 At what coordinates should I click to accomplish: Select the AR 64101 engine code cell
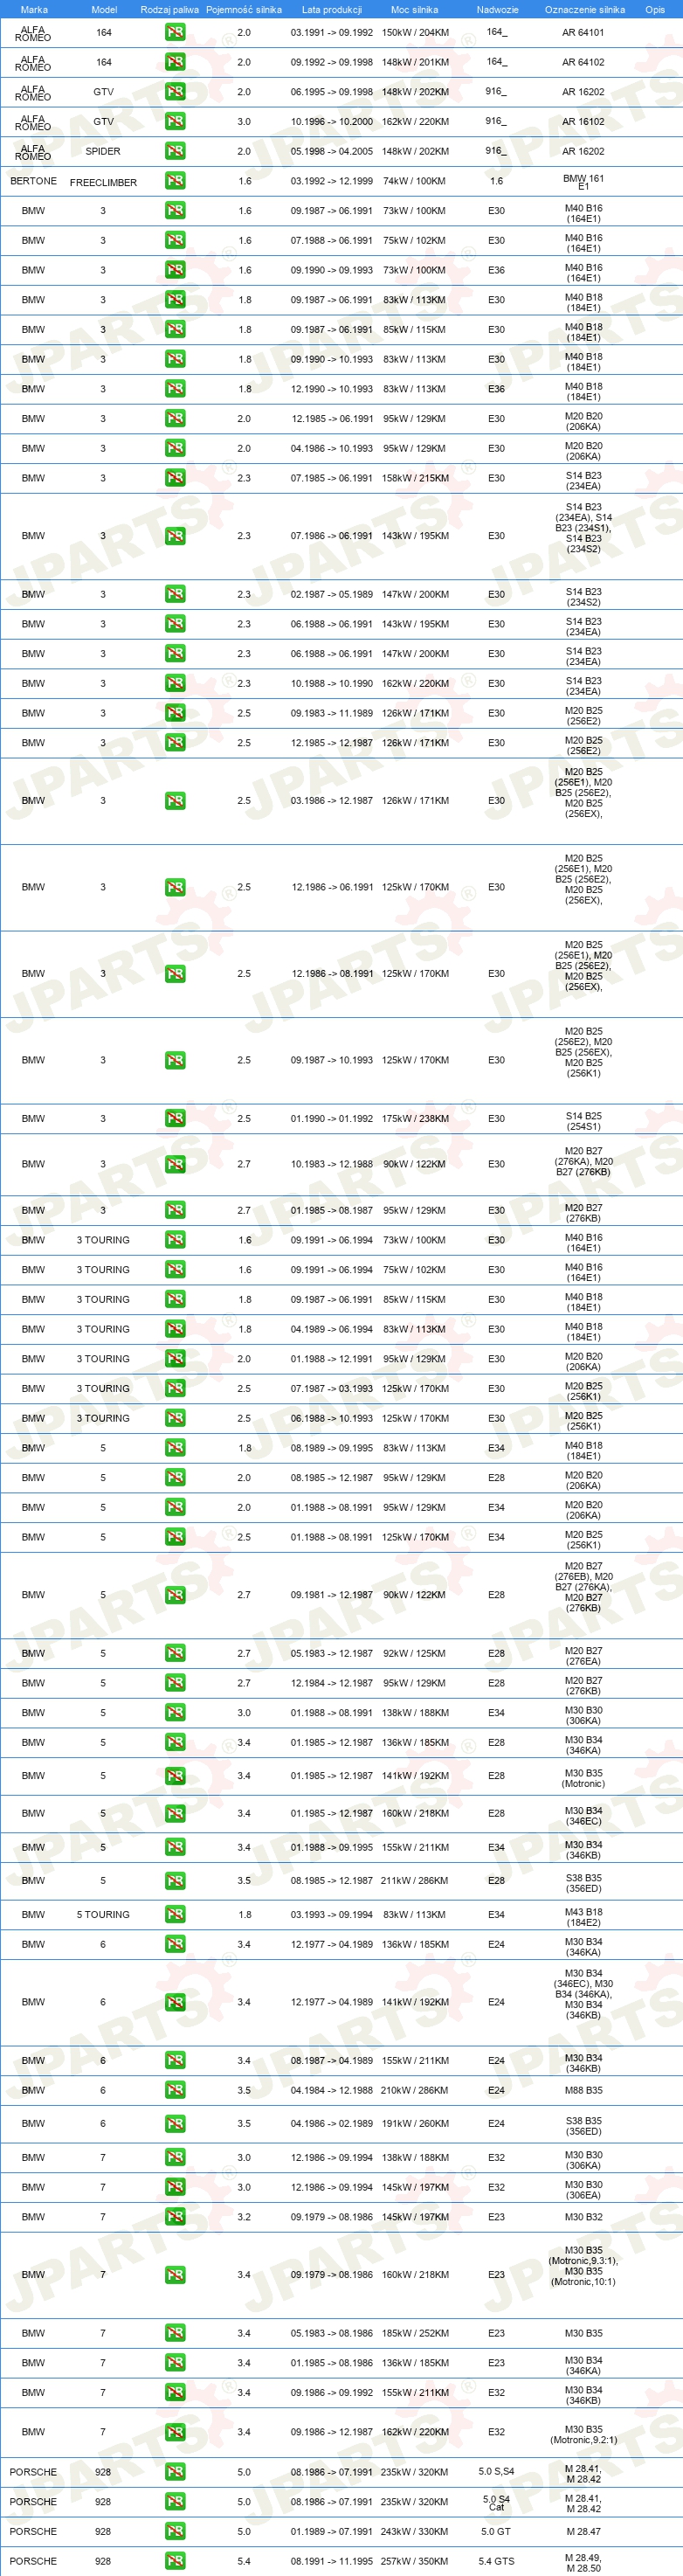point(583,33)
